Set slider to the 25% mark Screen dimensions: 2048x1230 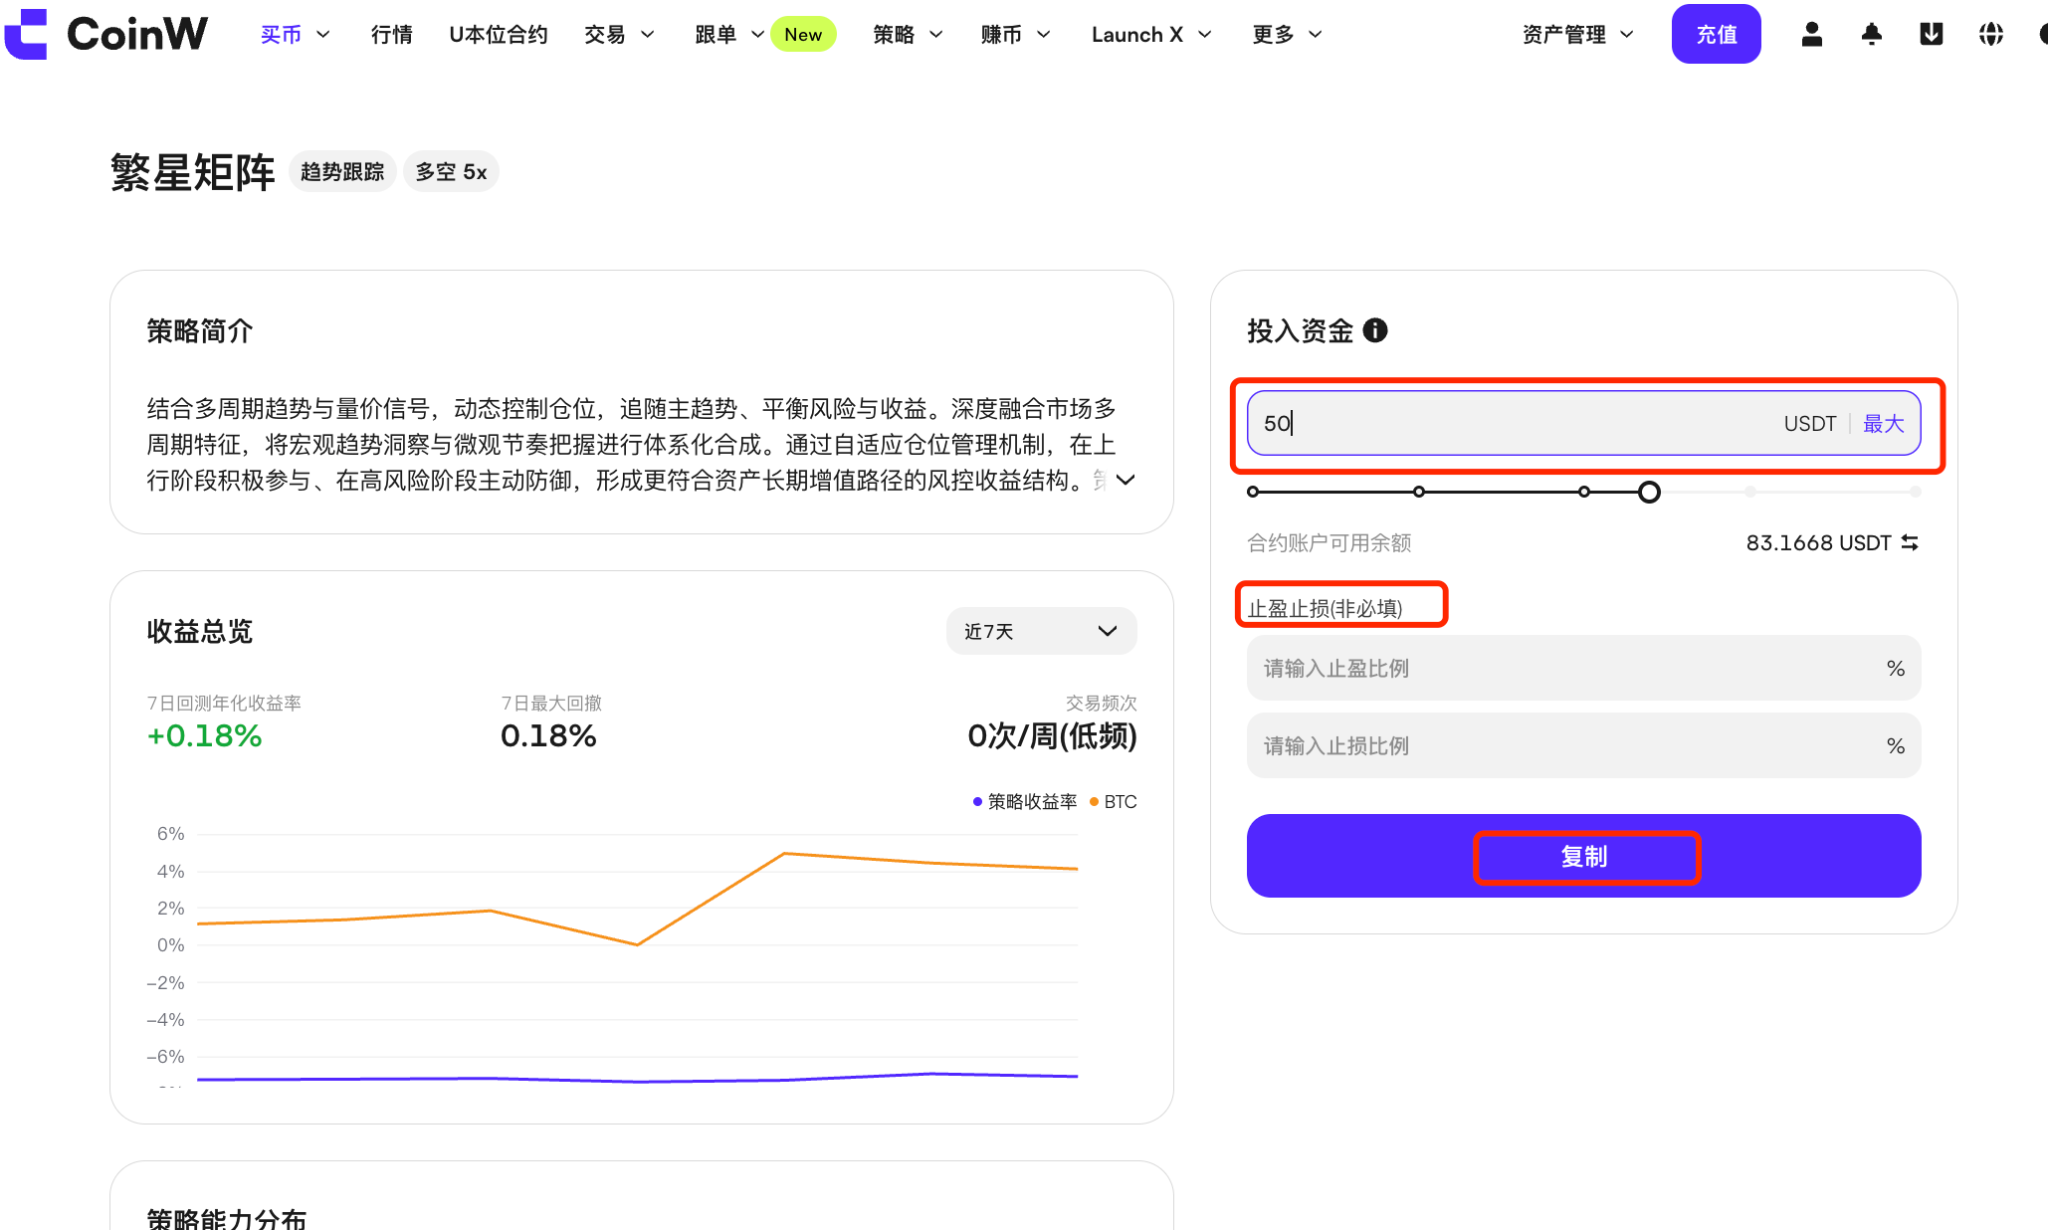[1419, 491]
